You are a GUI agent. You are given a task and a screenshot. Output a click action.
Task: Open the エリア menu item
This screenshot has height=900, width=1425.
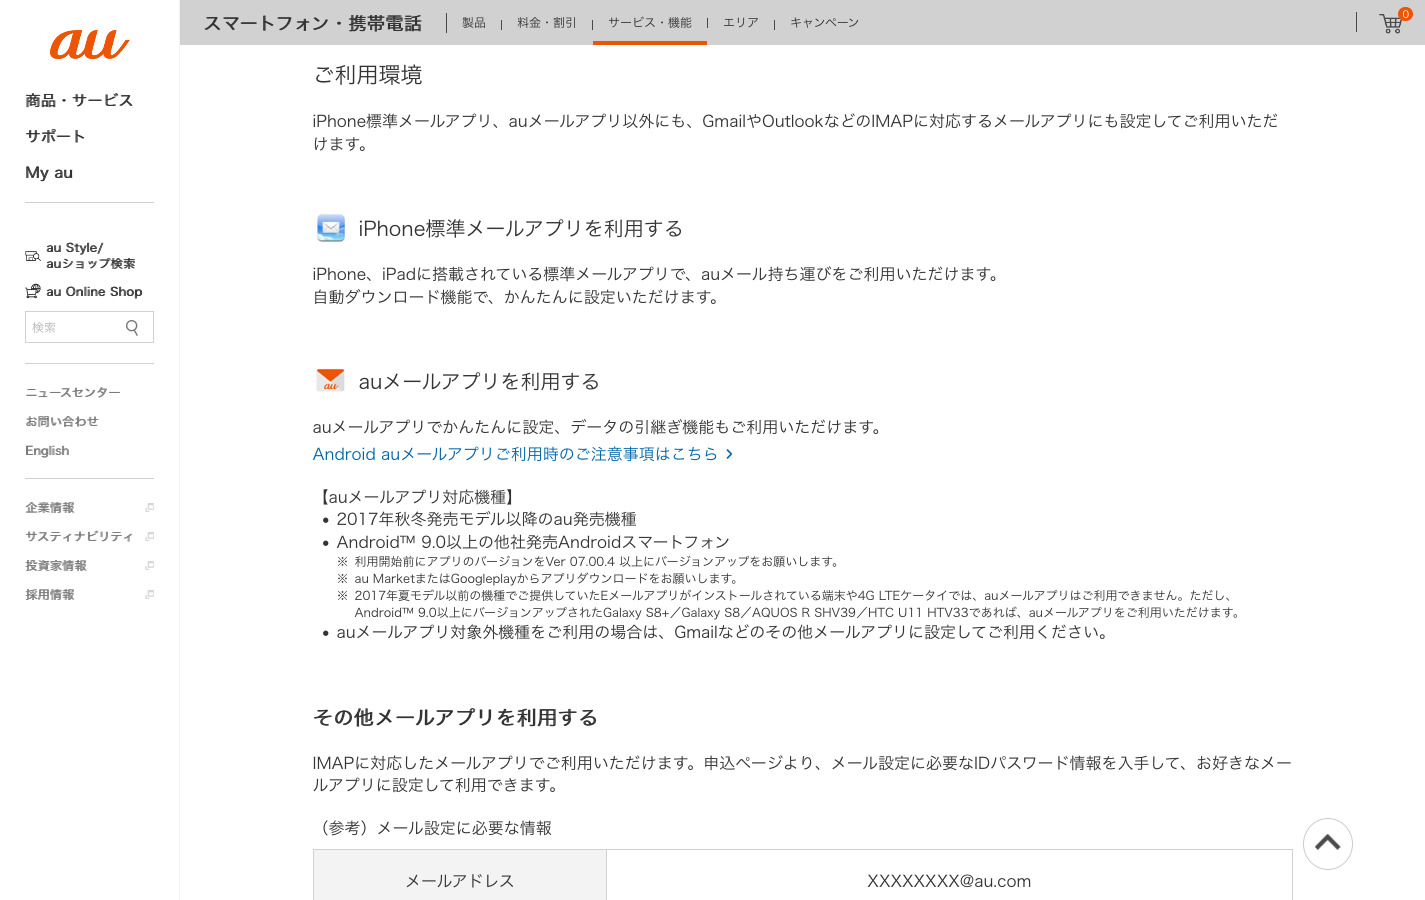(x=741, y=23)
